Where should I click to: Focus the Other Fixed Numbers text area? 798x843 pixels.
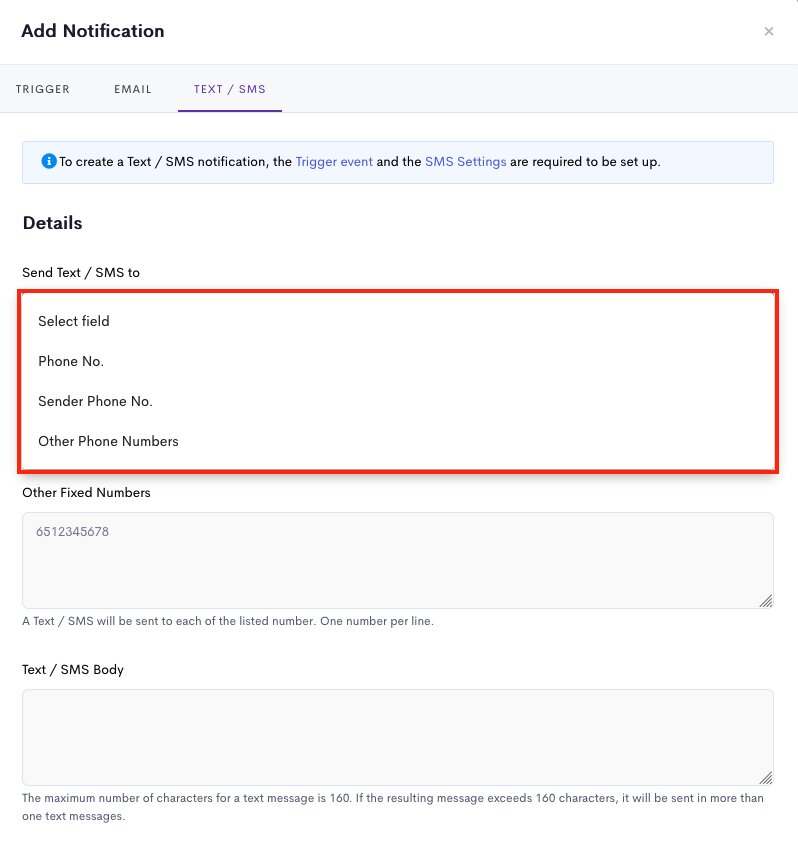[x=398, y=560]
